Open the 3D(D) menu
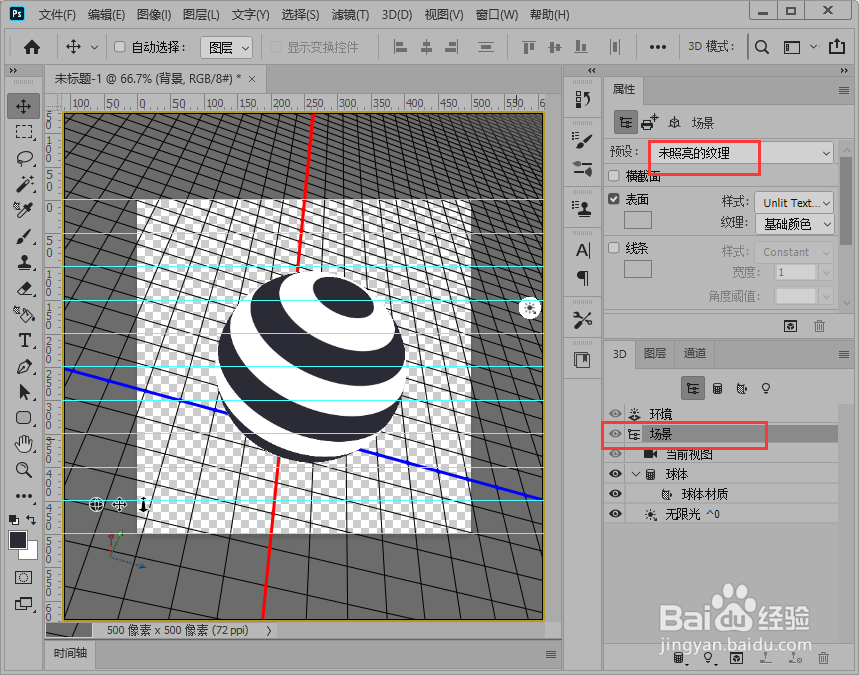859x675 pixels. coord(397,15)
